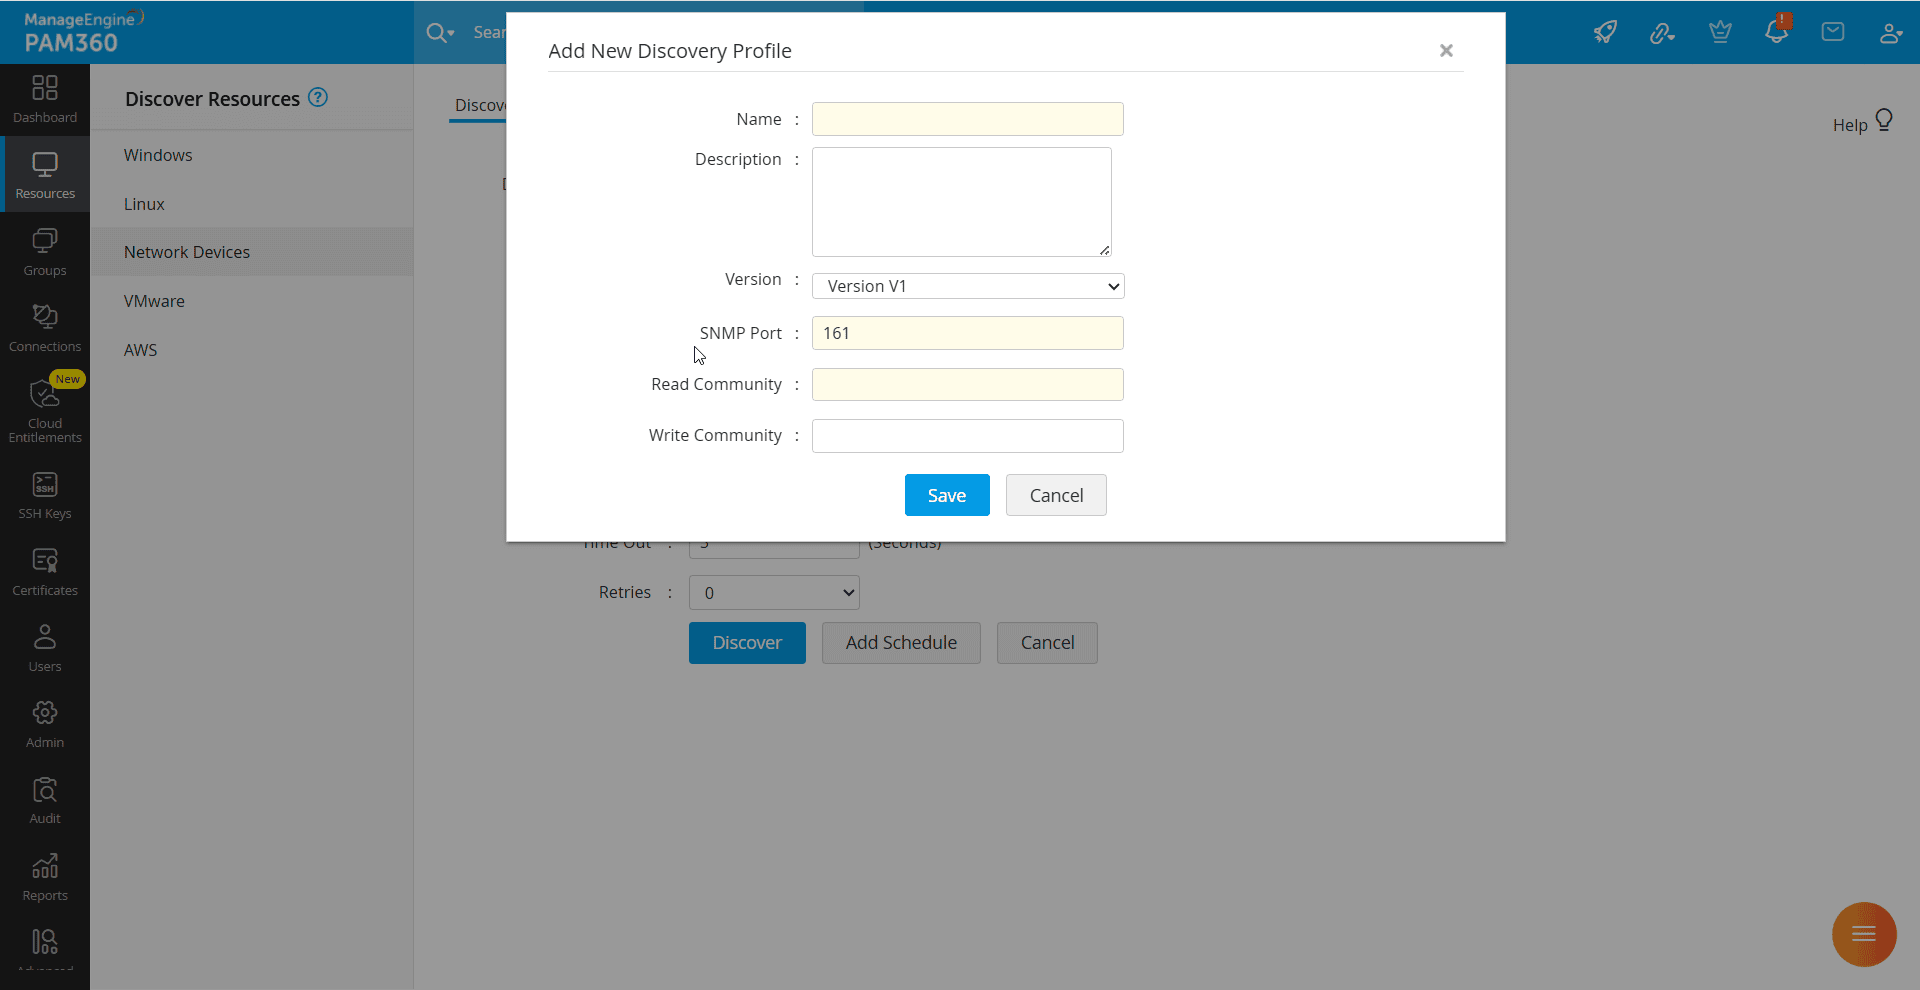Cancel the Add New Discovery Profile dialog
Viewport: 1920px width, 990px height.
(x=1056, y=495)
